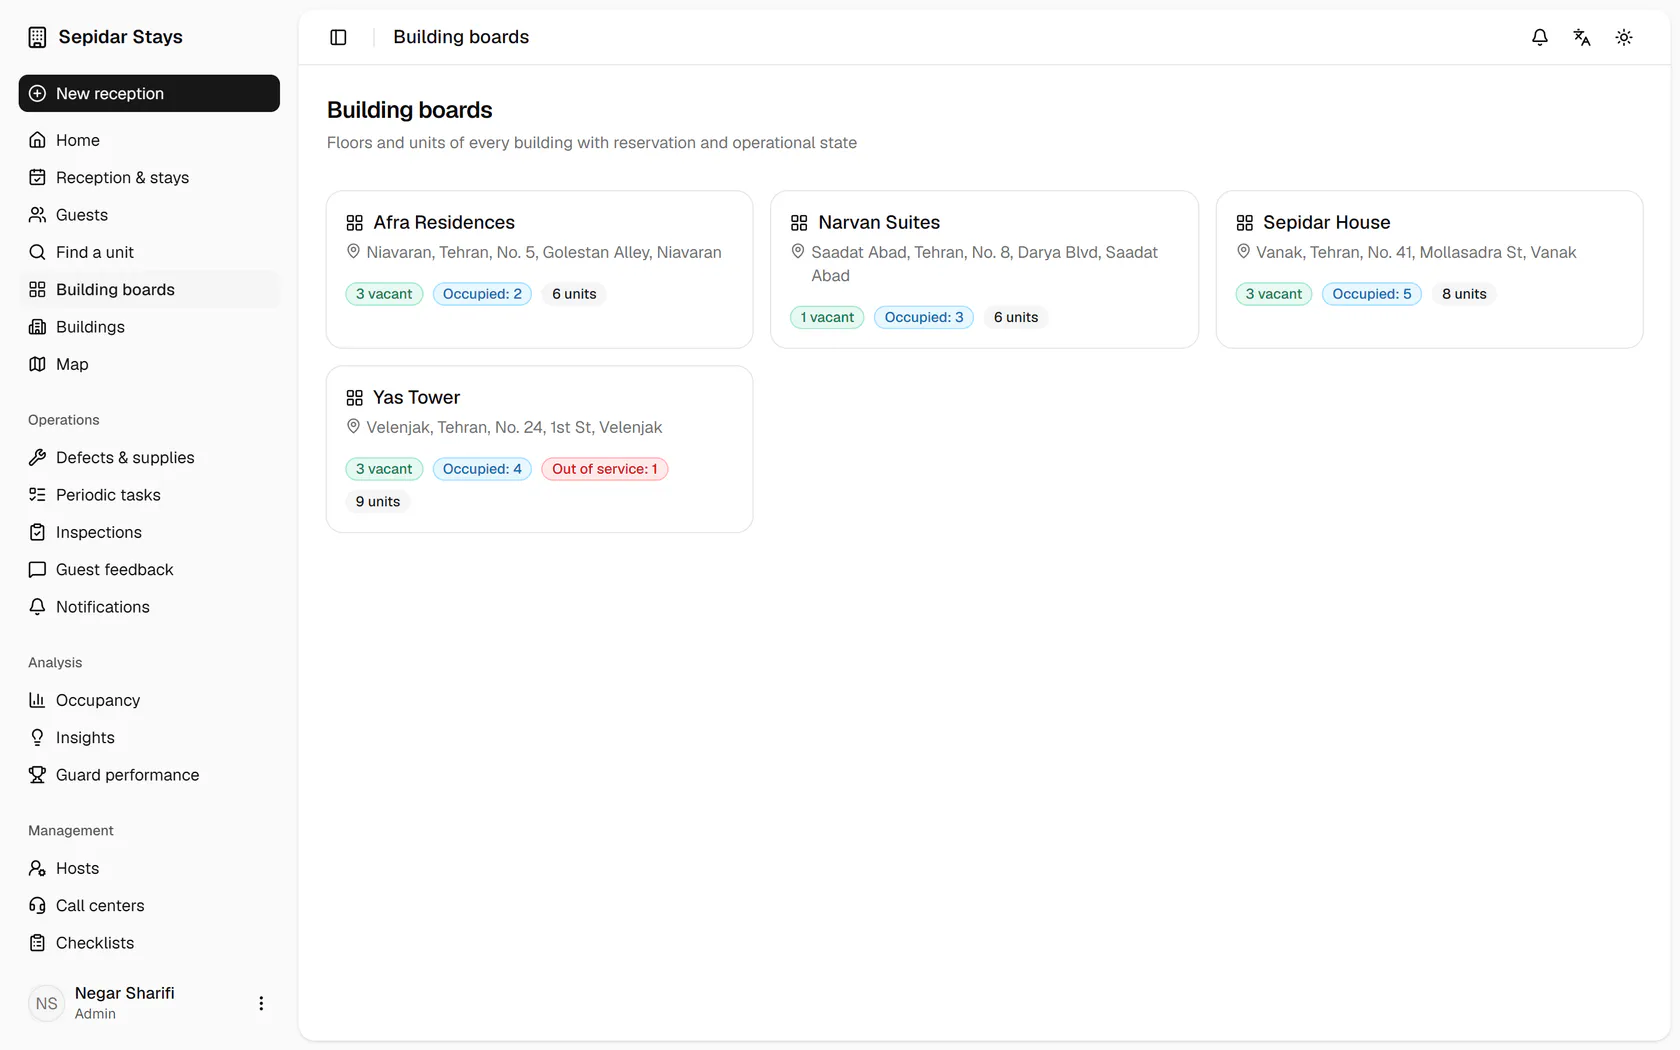
Task: Open the Sepidar House board card
Action: coord(1429,269)
